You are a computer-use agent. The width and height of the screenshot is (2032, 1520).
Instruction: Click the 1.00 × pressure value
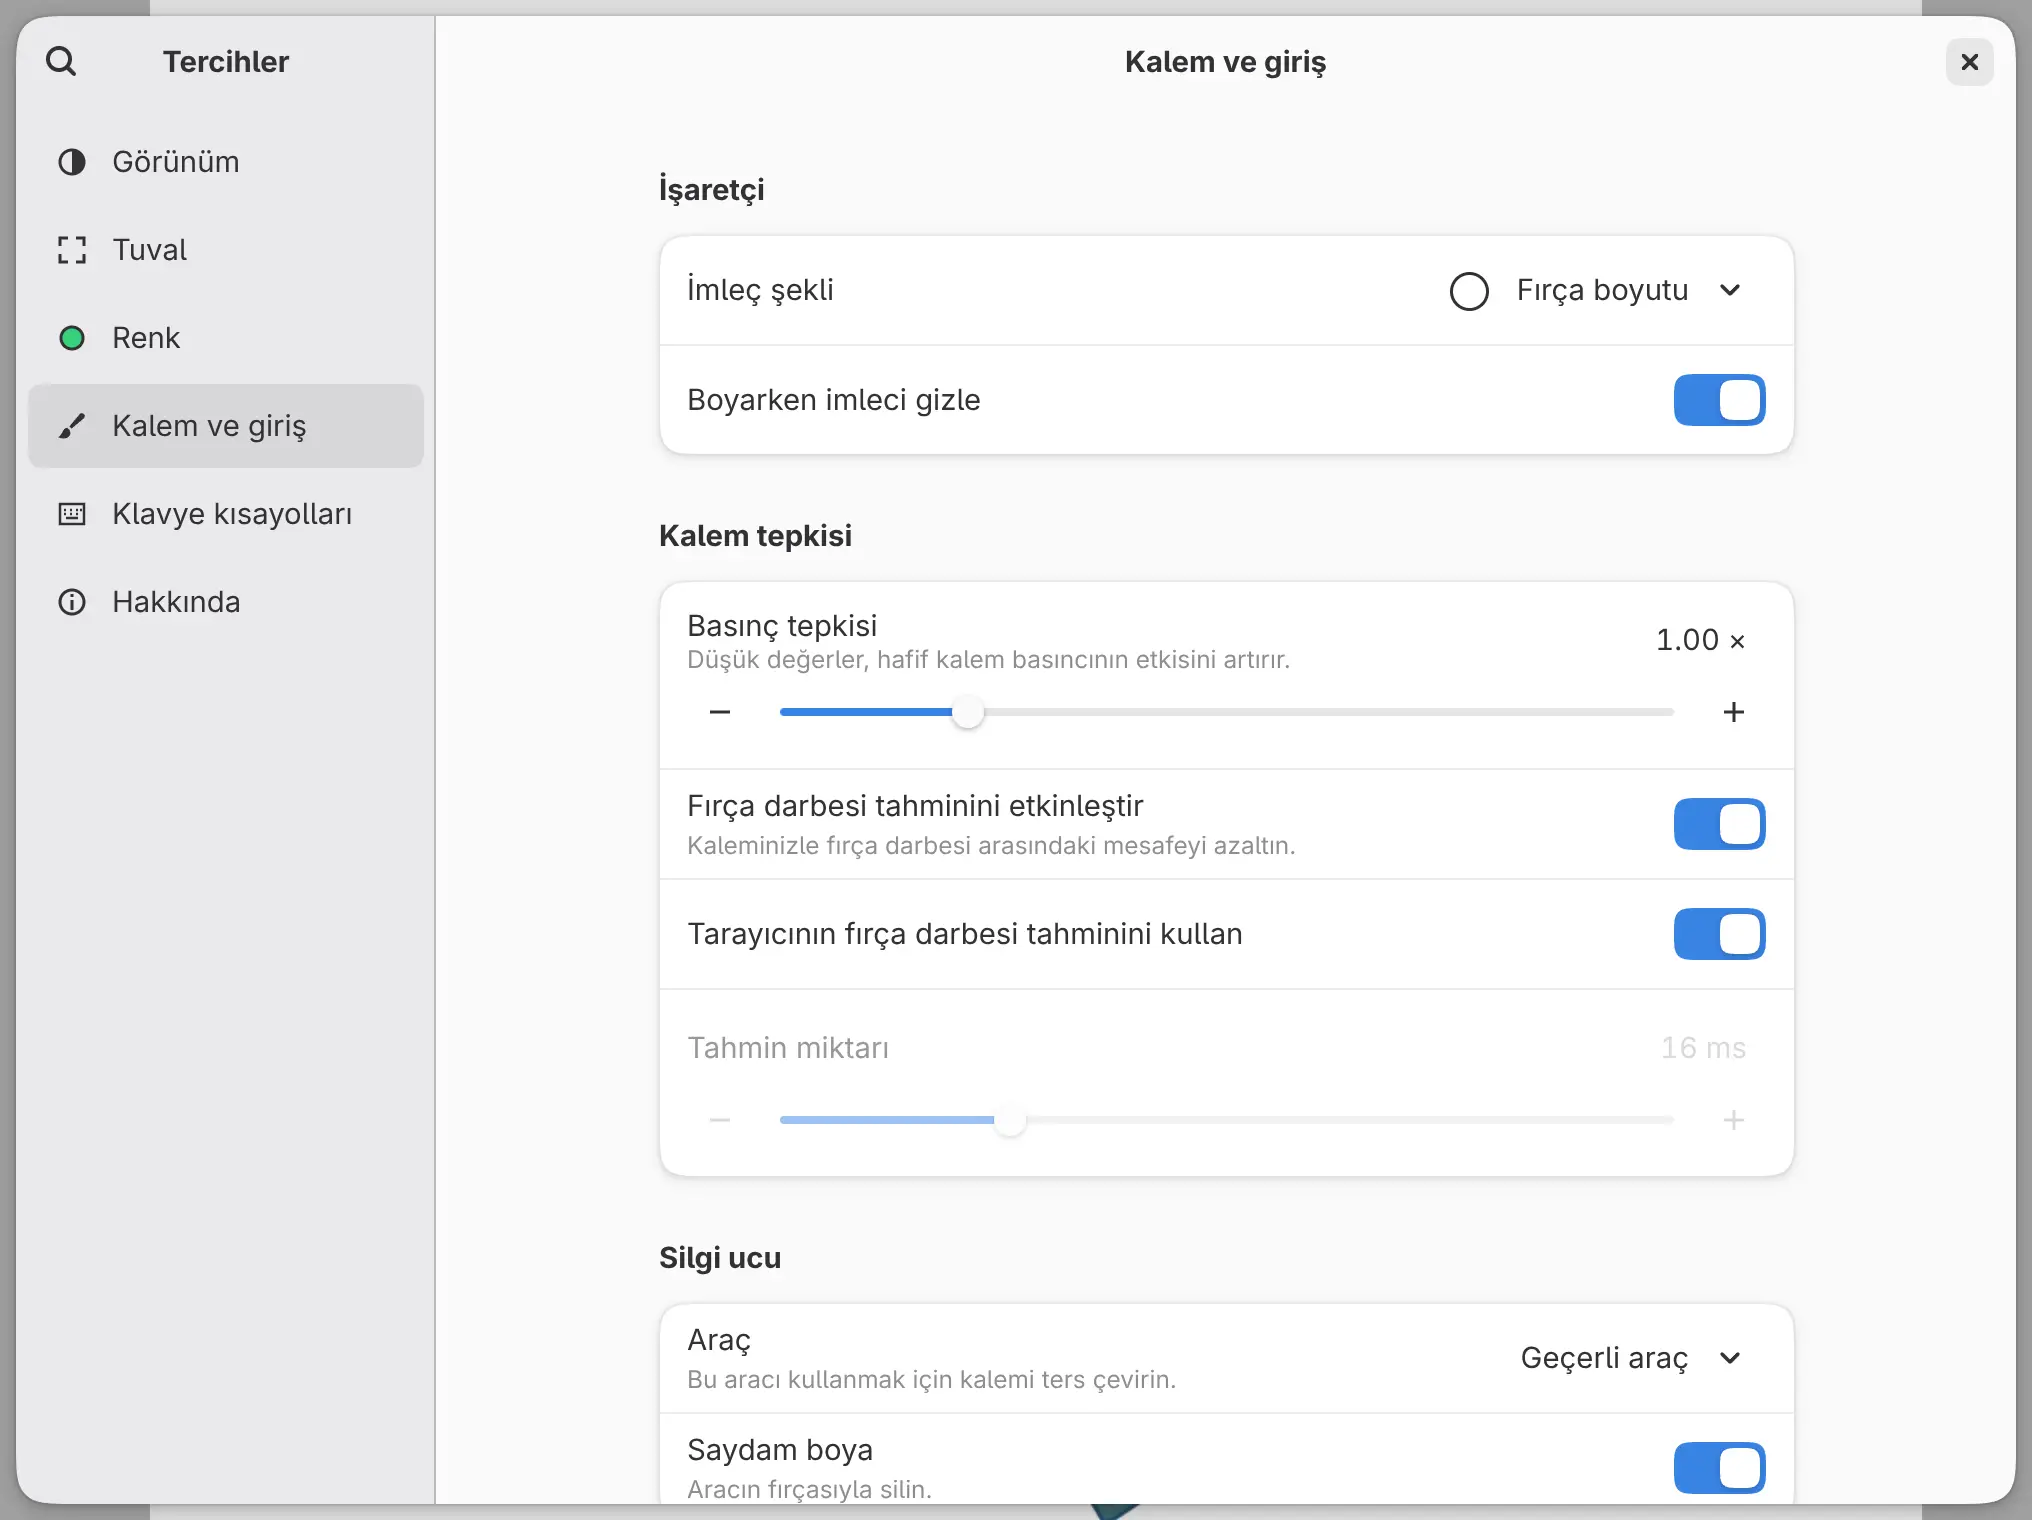[1701, 640]
